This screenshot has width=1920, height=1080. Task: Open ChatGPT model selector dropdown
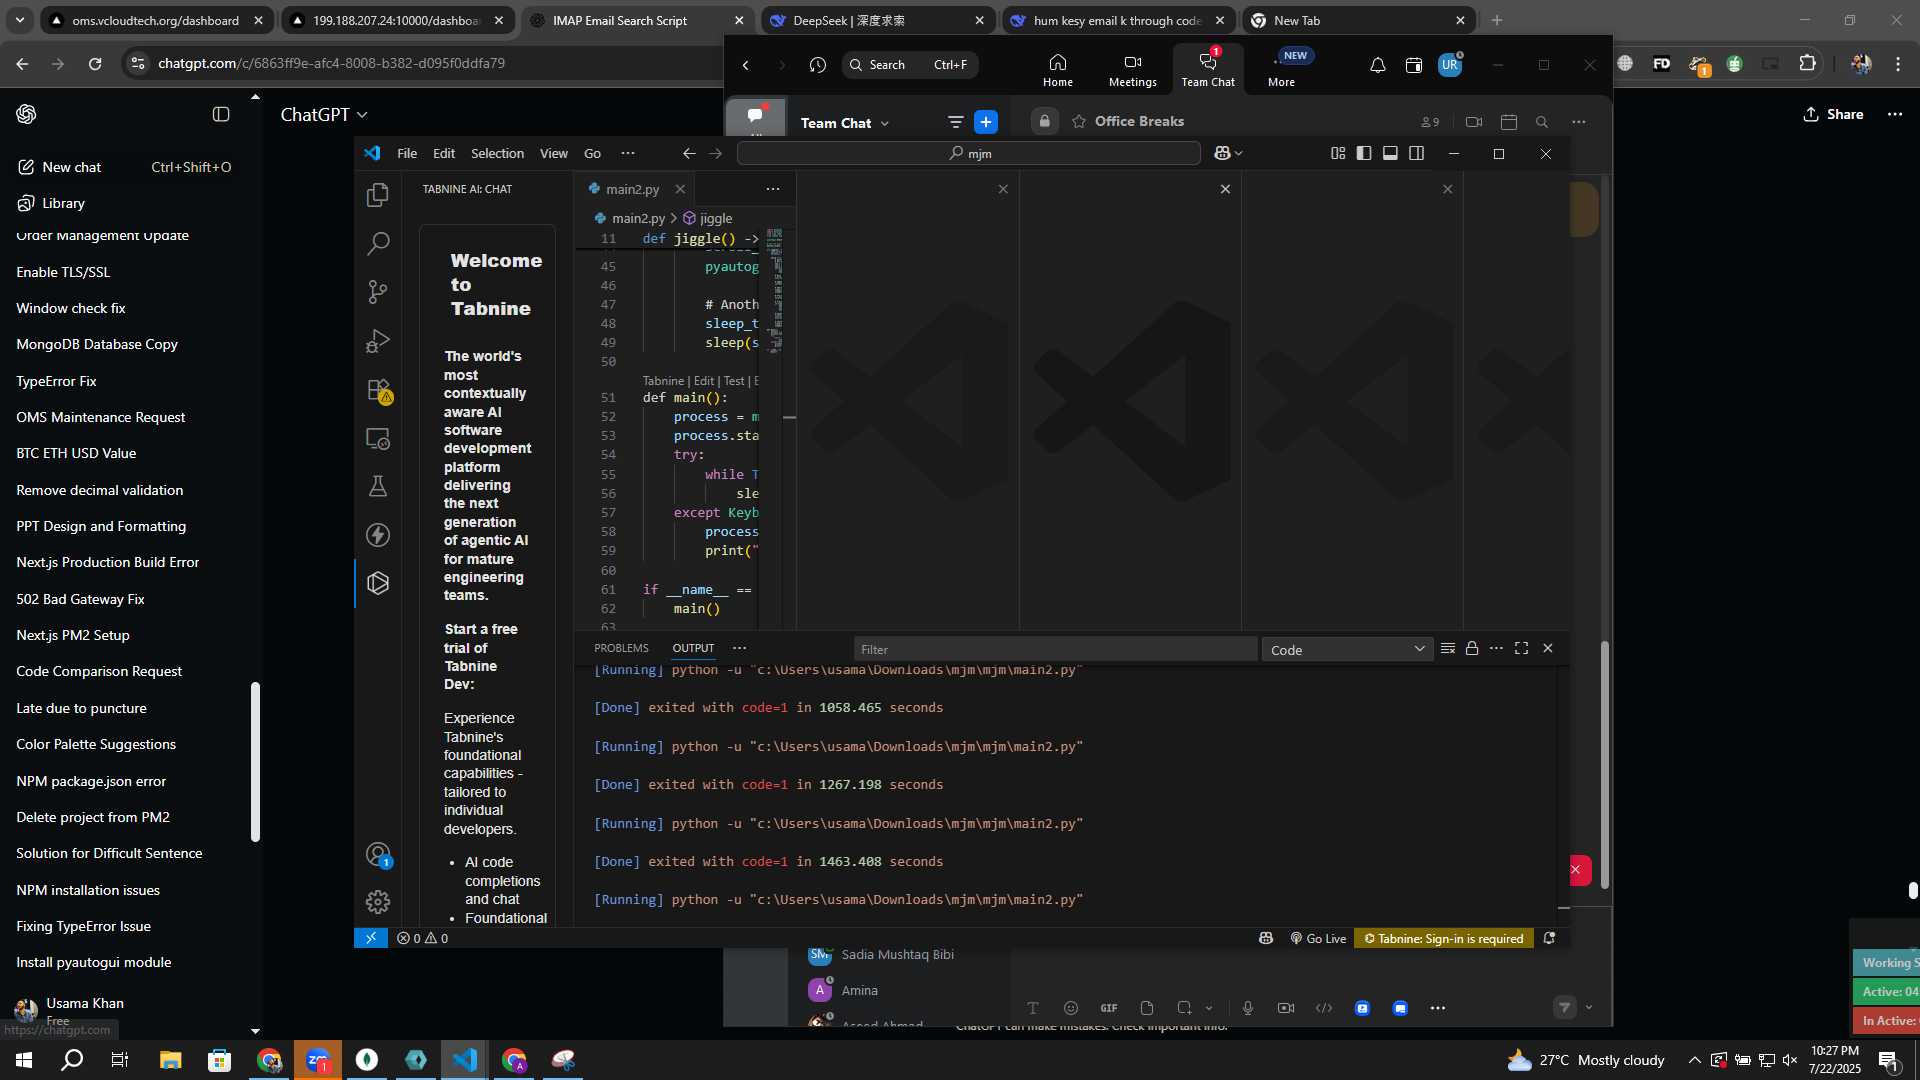tap(324, 115)
